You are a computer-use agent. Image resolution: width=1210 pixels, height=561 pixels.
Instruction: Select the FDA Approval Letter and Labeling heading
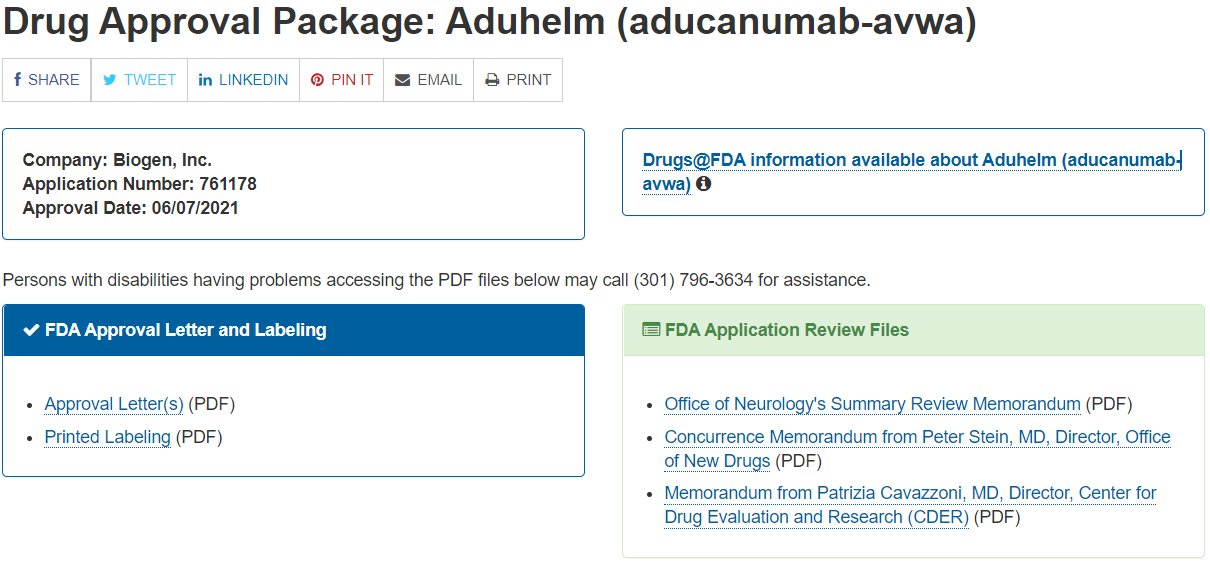[x=186, y=330]
